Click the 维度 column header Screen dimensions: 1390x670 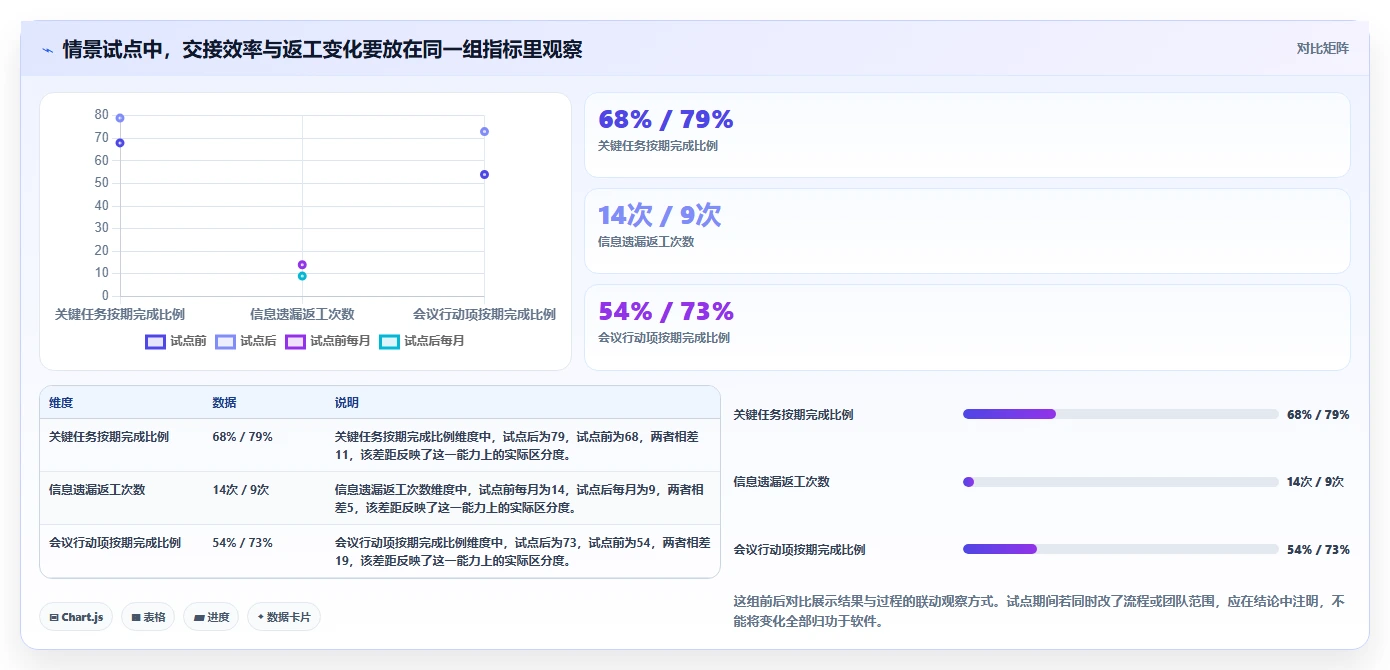61,403
